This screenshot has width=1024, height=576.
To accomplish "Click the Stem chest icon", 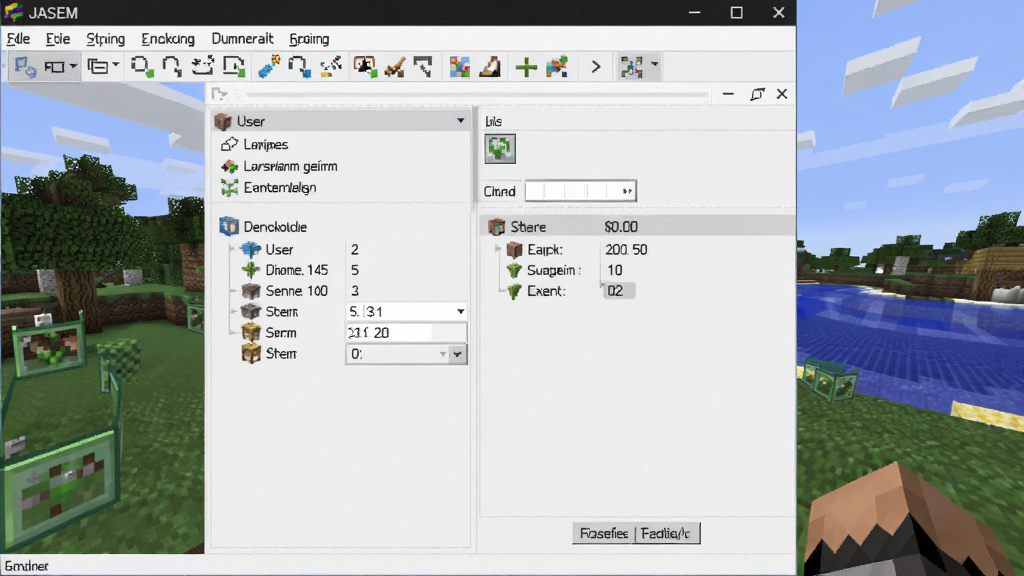I will (251, 353).
